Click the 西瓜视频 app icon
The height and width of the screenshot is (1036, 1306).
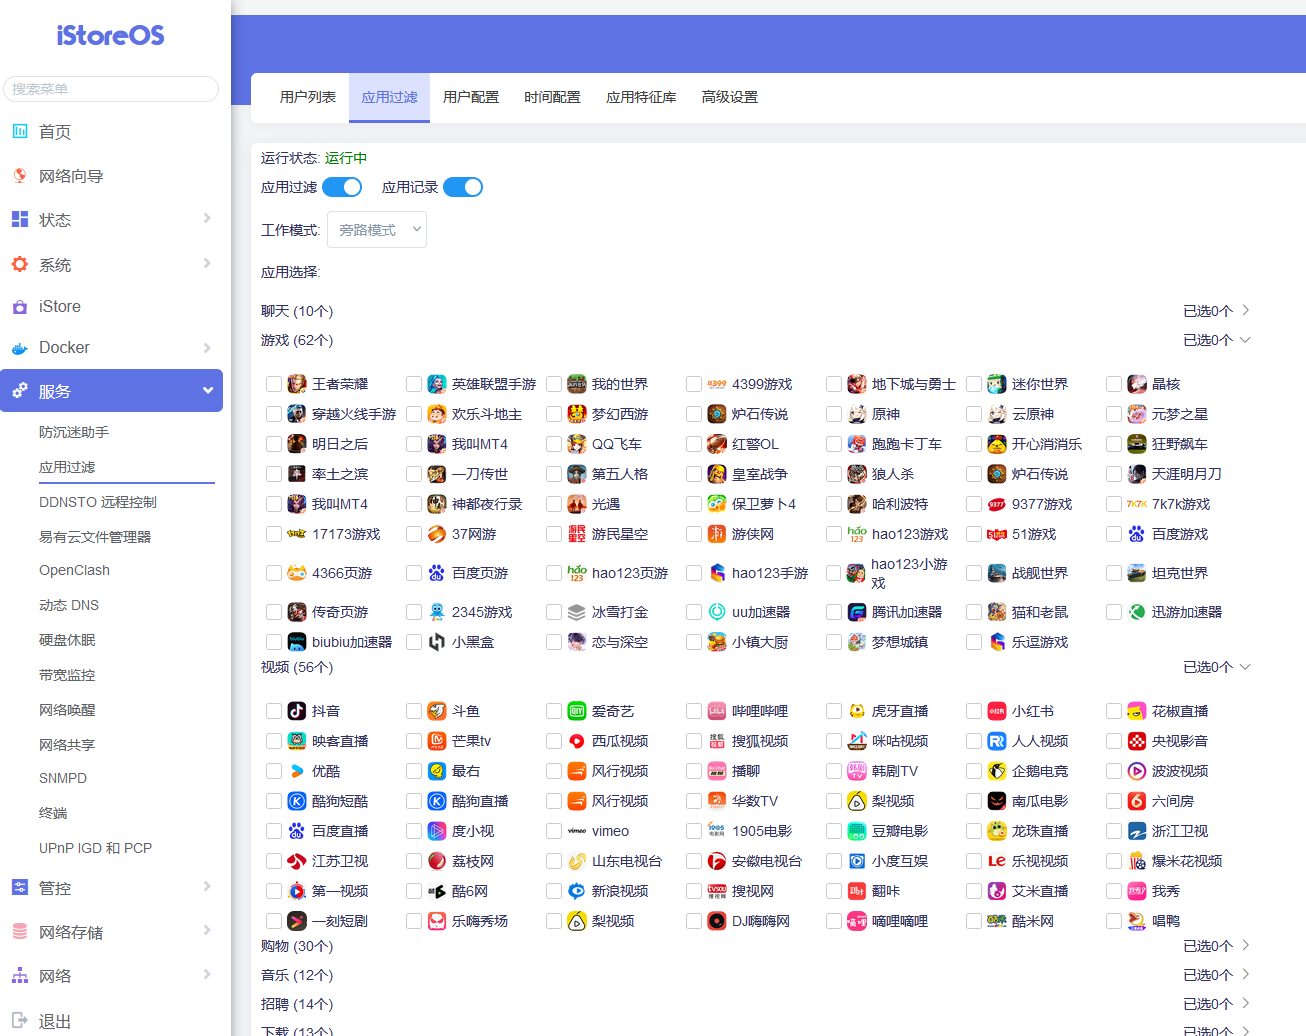577,741
